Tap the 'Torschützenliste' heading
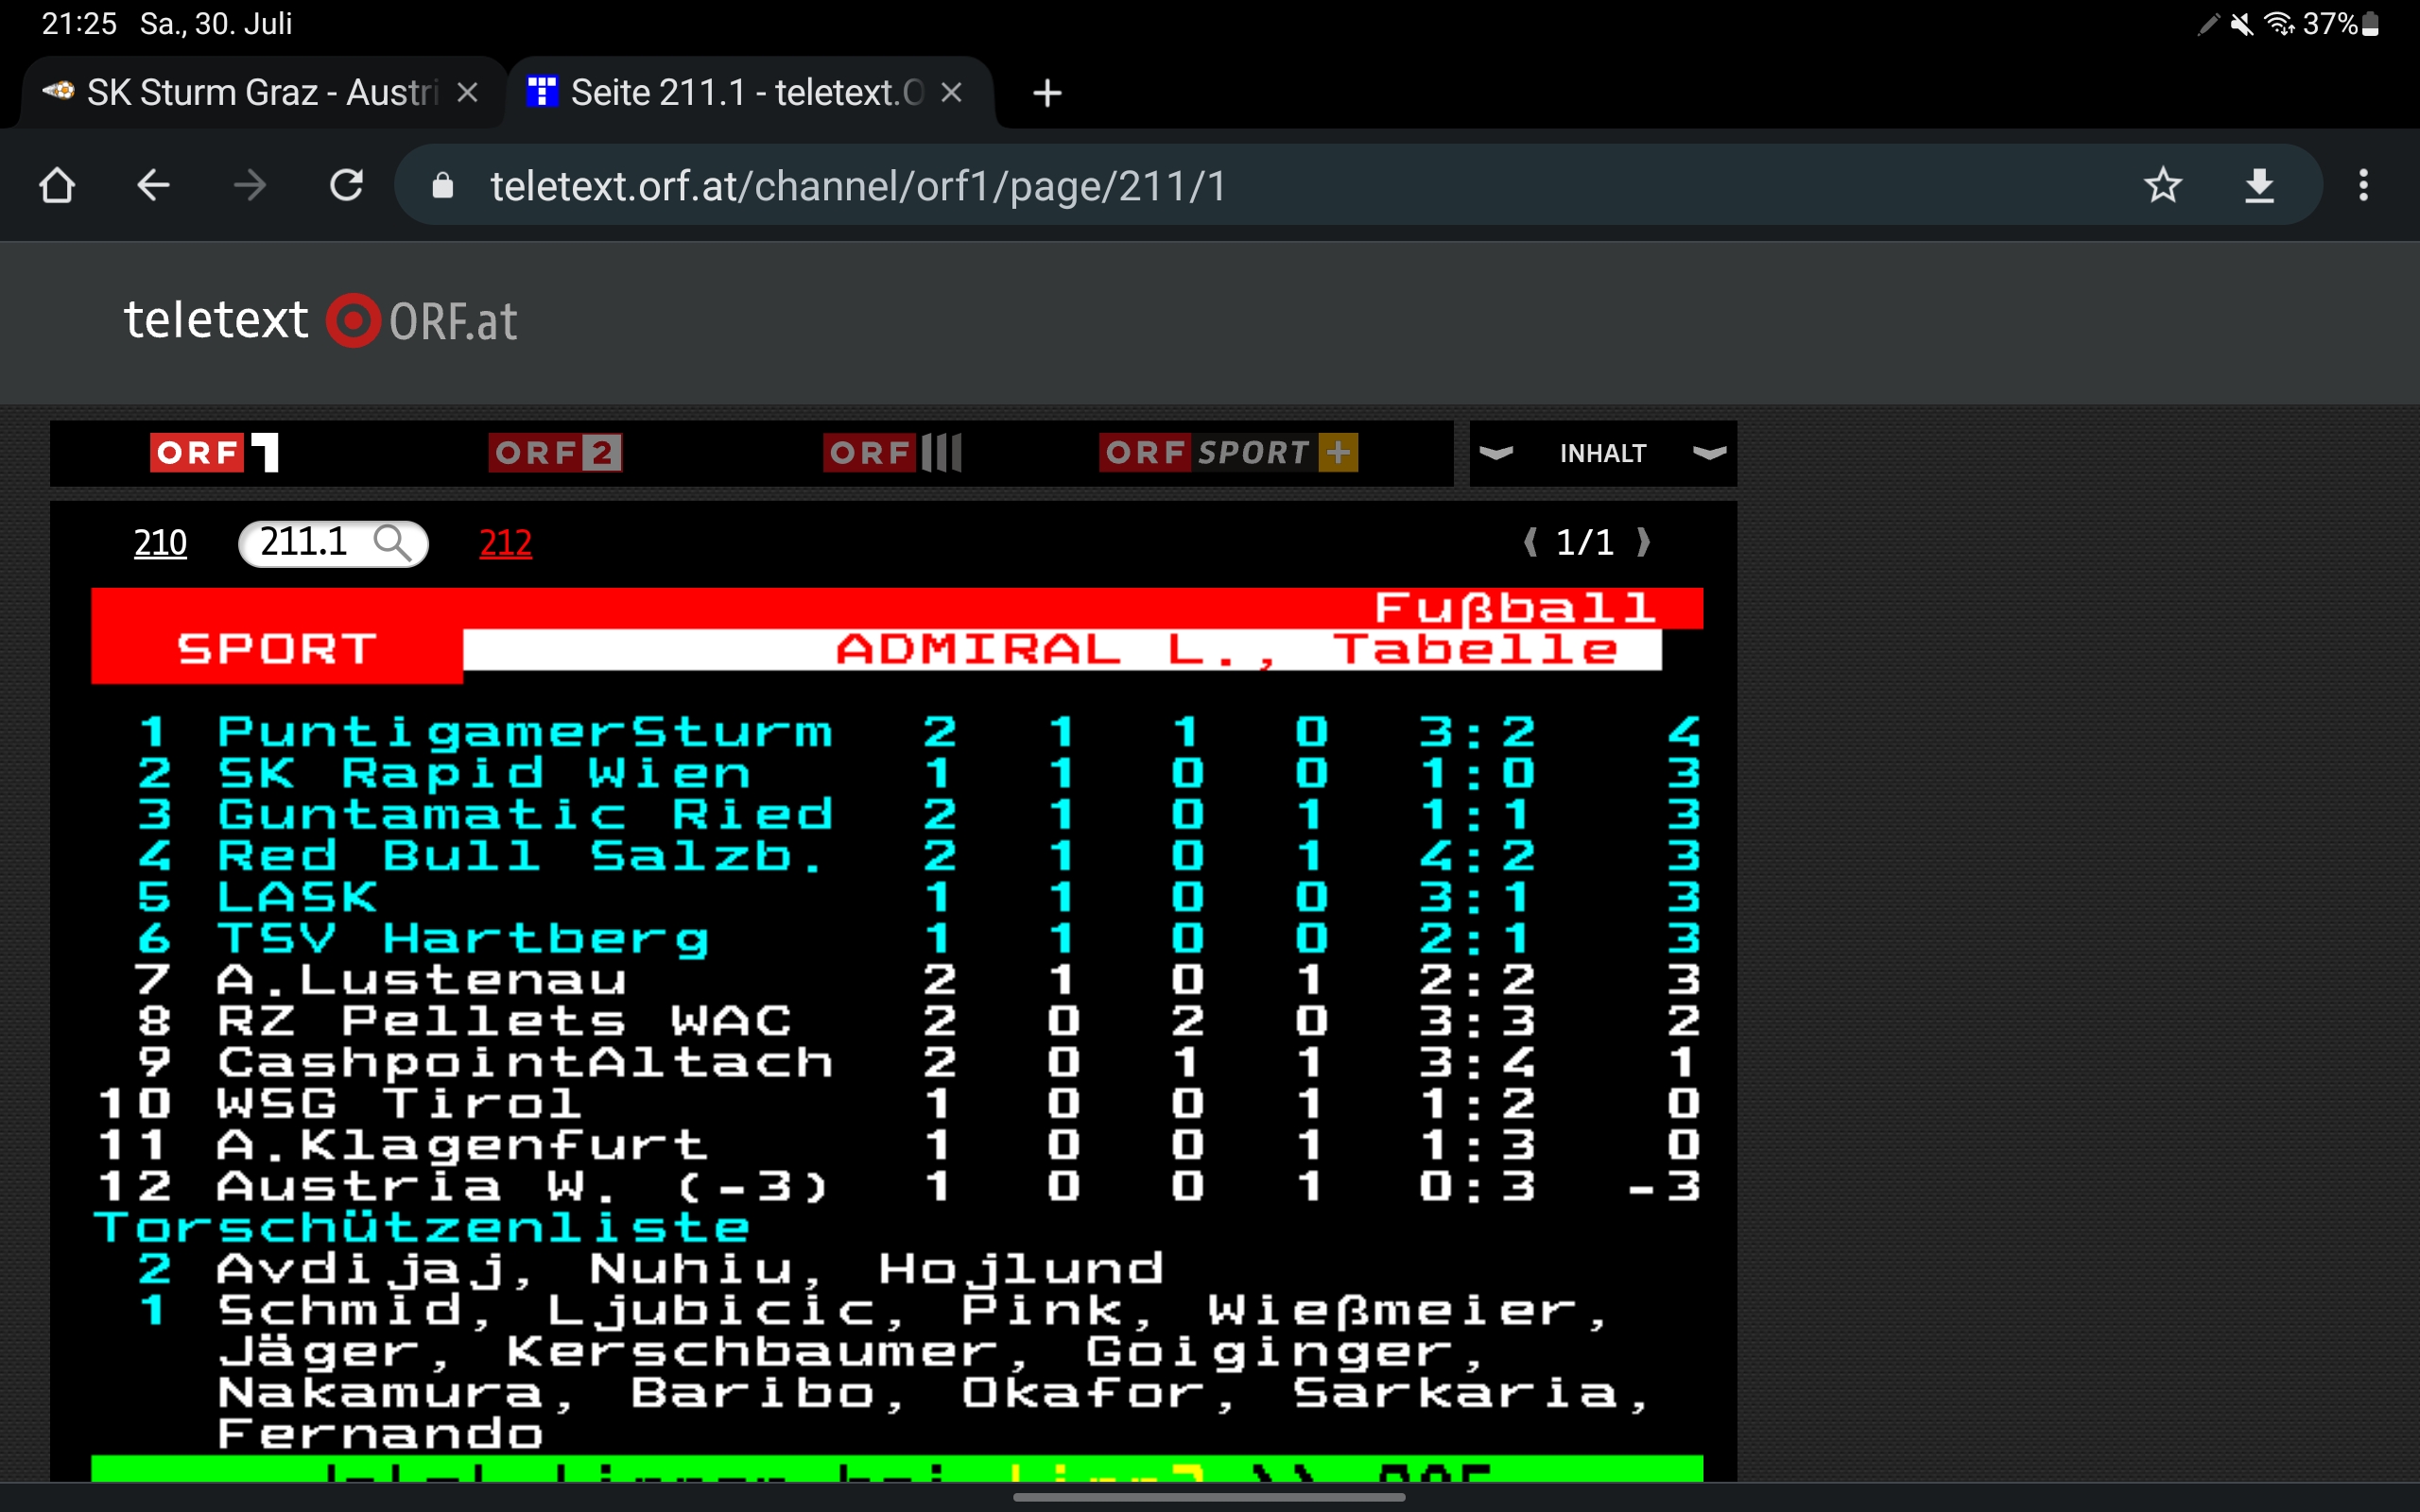Viewport: 2420px width, 1512px height. tap(422, 1228)
